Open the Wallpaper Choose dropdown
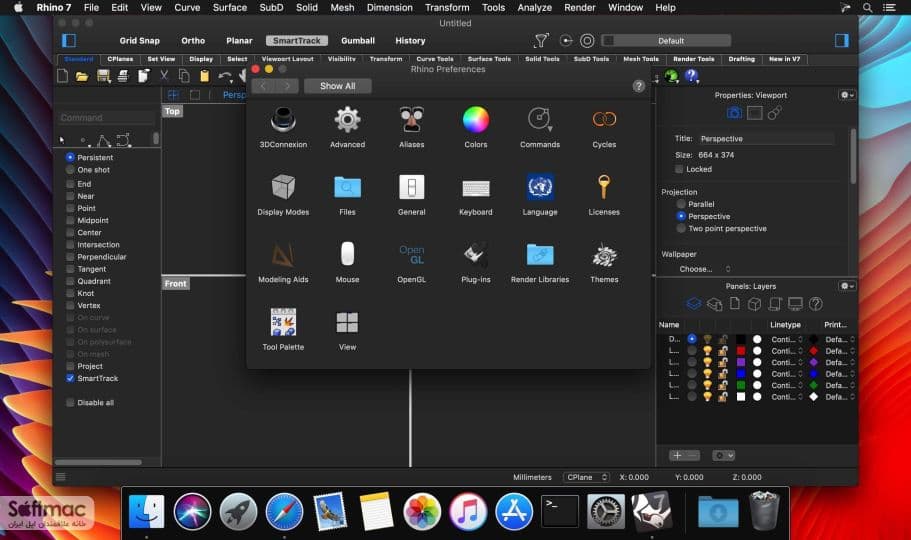This screenshot has width=911, height=540. [x=704, y=269]
